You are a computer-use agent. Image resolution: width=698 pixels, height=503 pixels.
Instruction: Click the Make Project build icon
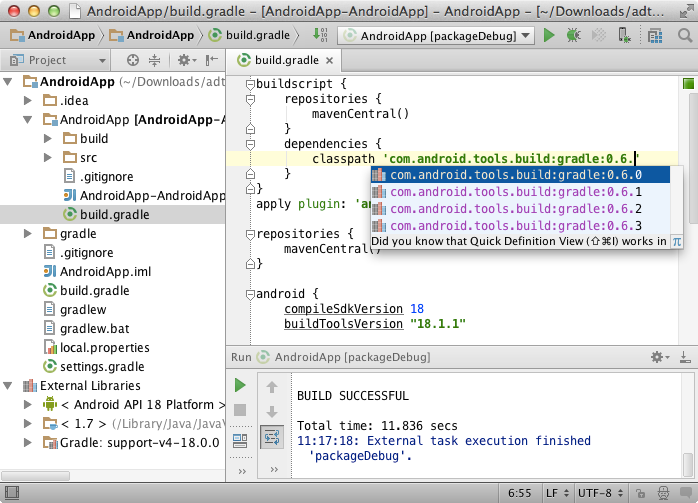pos(320,35)
